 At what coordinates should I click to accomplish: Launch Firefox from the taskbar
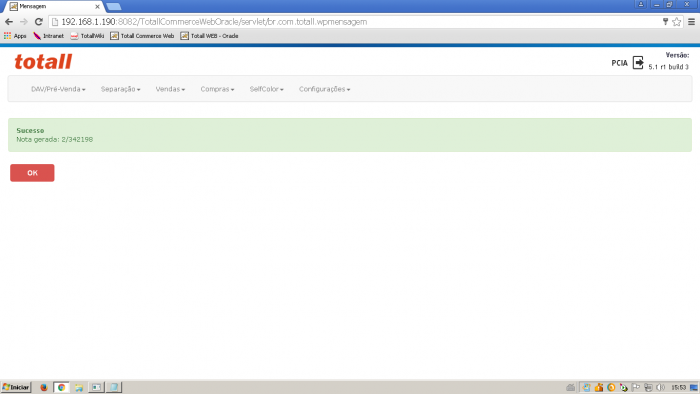(44, 387)
